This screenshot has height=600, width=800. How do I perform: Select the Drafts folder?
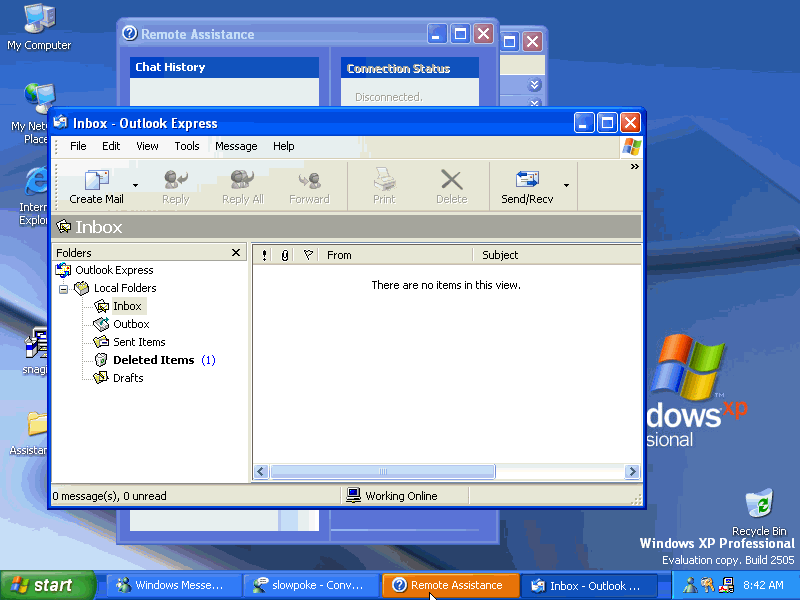pyautogui.click(x=128, y=378)
